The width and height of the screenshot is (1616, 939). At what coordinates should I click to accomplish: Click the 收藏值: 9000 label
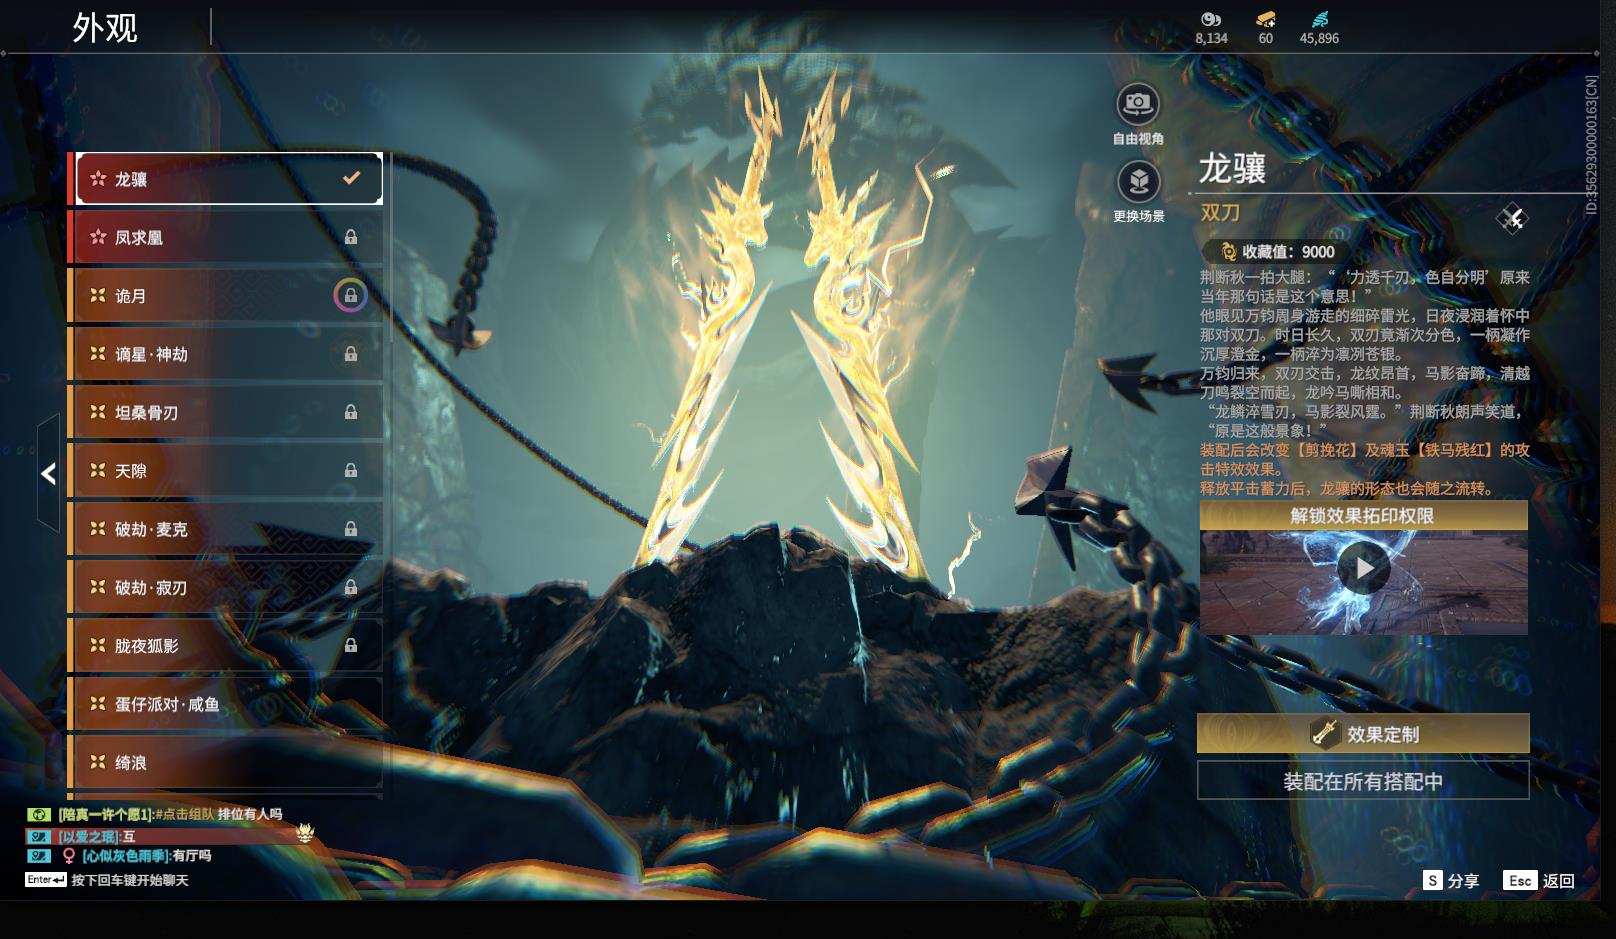1288,252
